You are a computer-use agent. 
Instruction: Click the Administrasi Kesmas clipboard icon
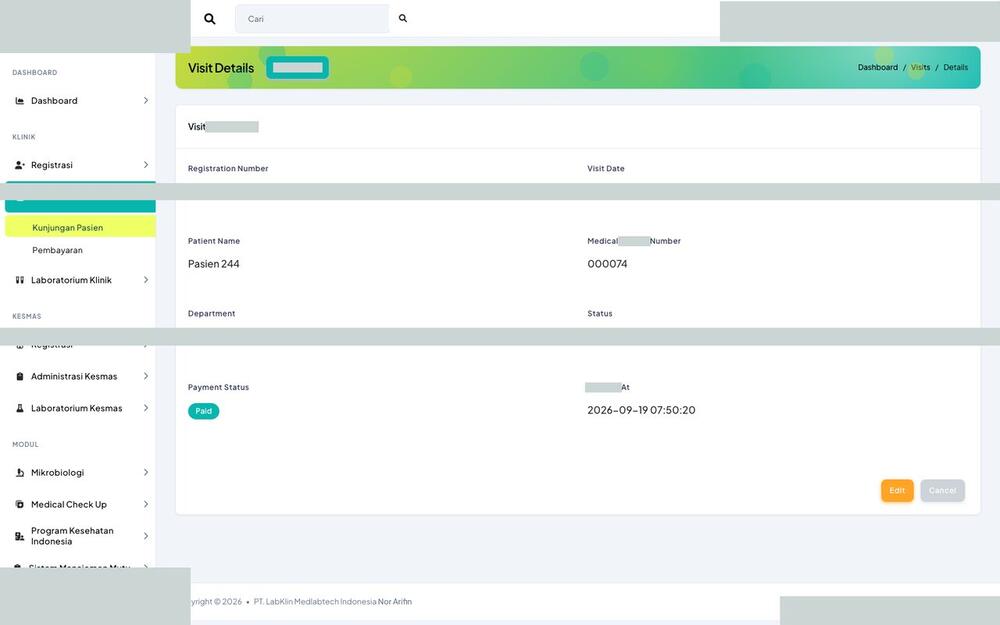click(20, 376)
